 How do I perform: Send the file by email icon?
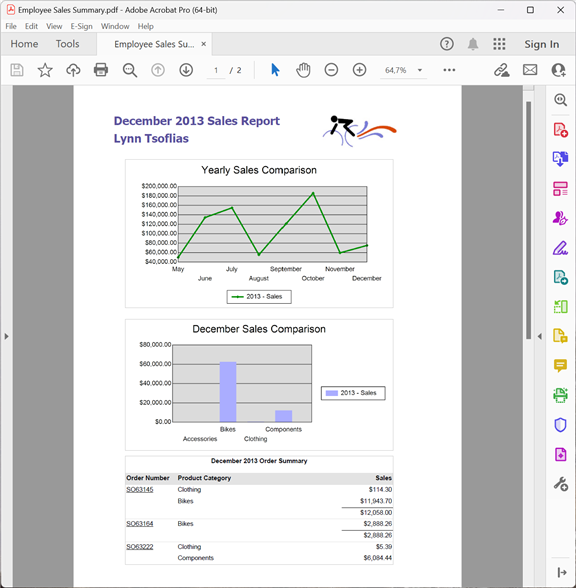(530, 70)
